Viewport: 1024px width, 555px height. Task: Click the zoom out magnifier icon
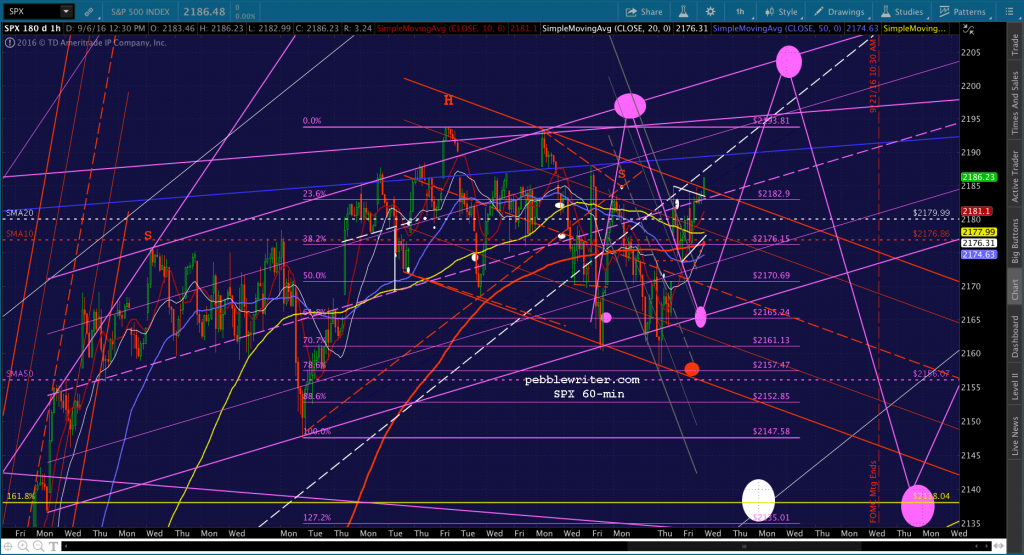tap(38, 546)
